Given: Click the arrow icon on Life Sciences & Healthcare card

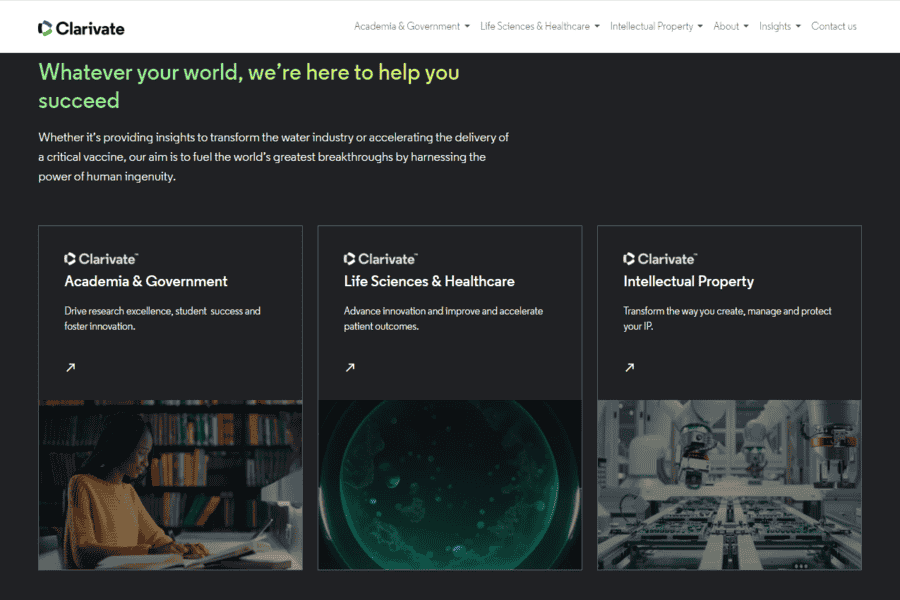Looking at the screenshot, I should coord(350,367).
